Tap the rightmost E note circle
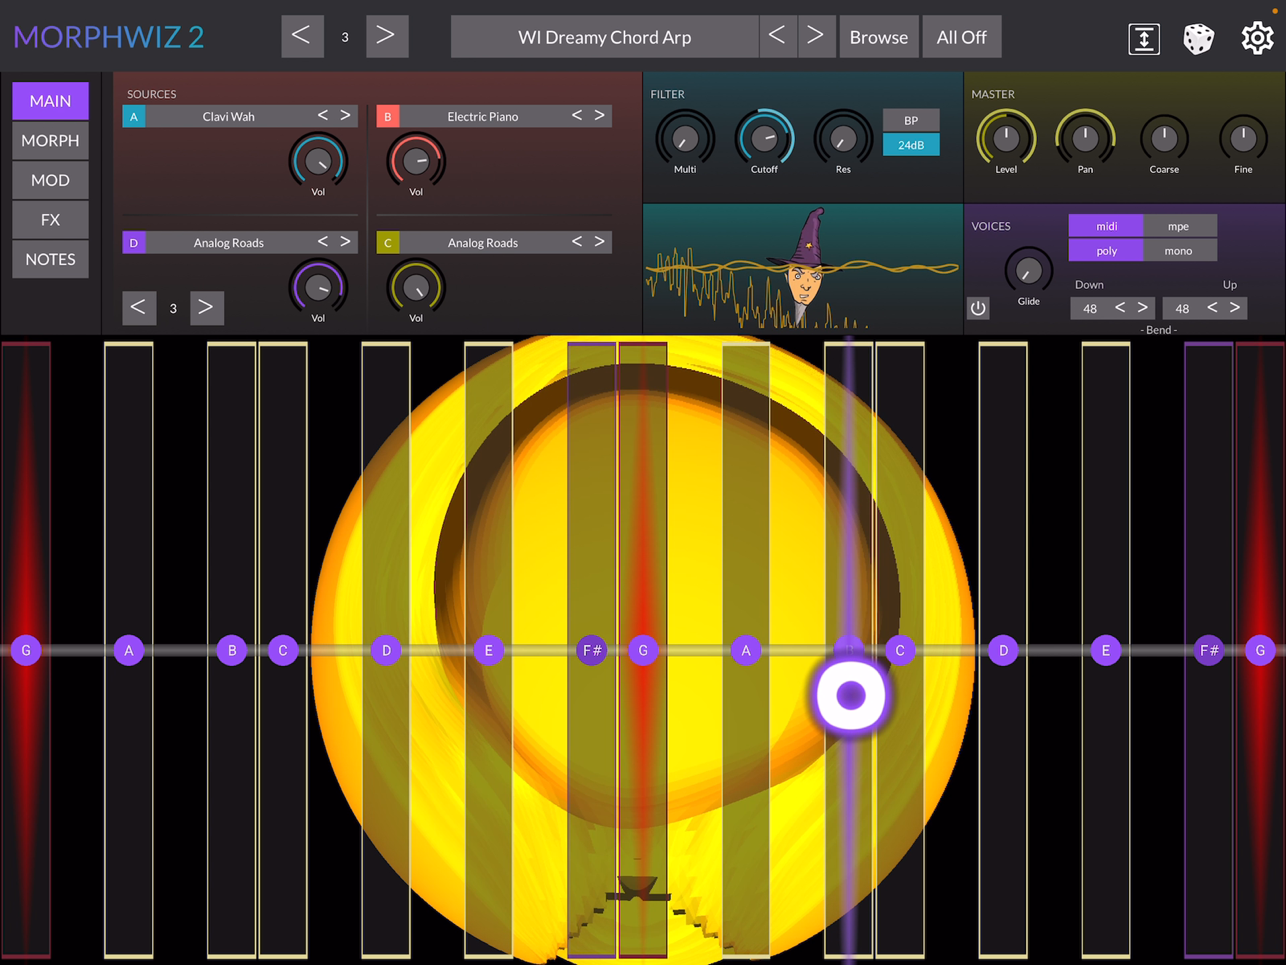The height and width of the screenshot is (965, 1286). tap(1106, 651)
